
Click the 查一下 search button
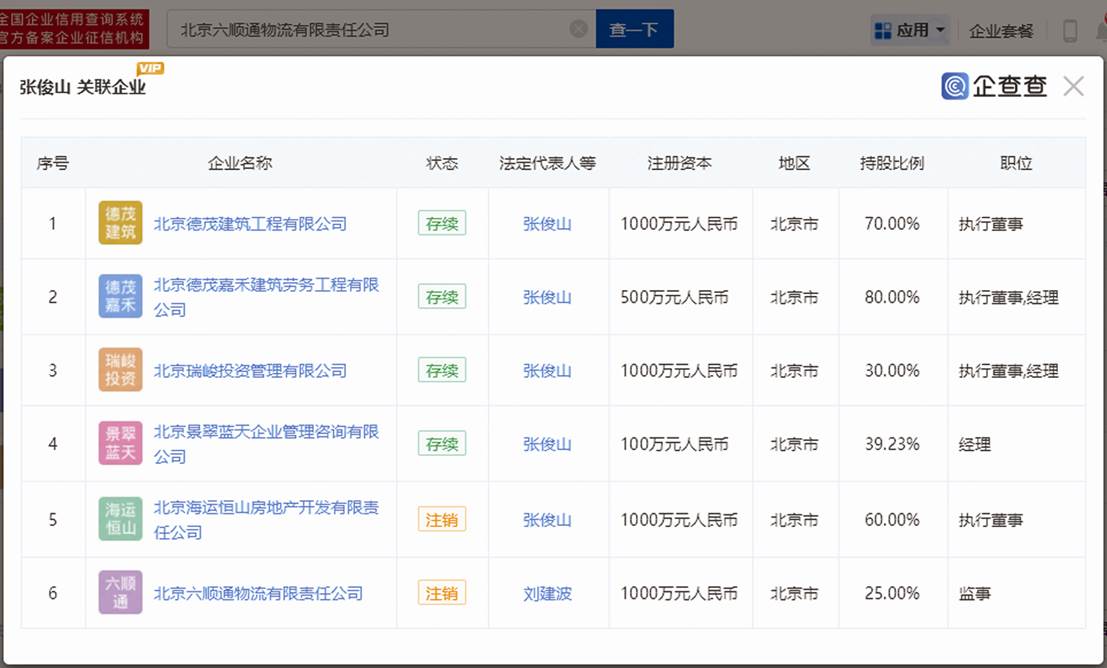point(634,29)
